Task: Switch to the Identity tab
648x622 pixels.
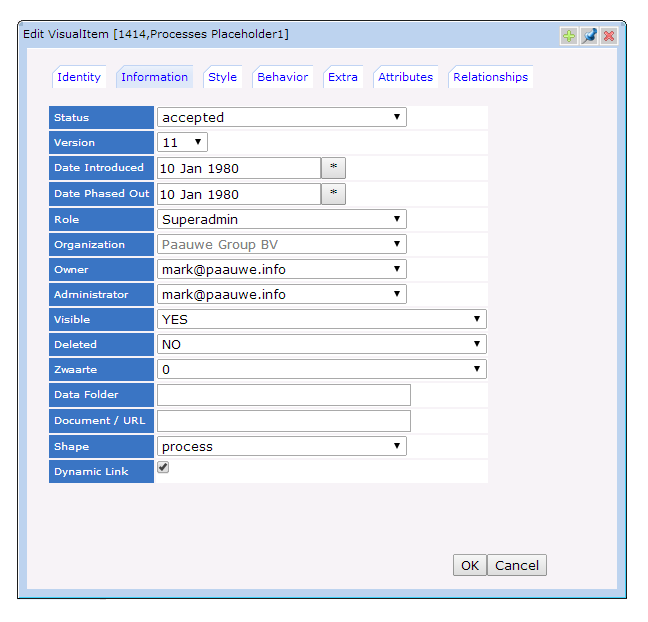Action: (x=79, y=77)
